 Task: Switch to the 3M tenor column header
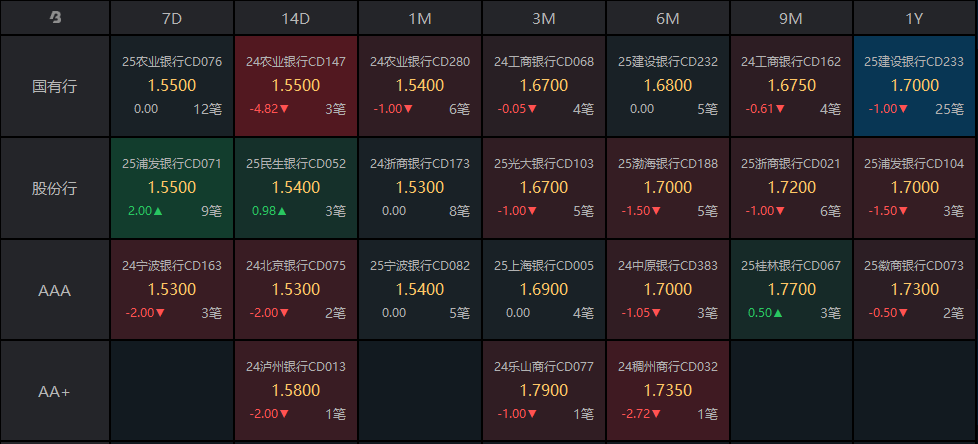pyautogui.click(x=543, y=18)
